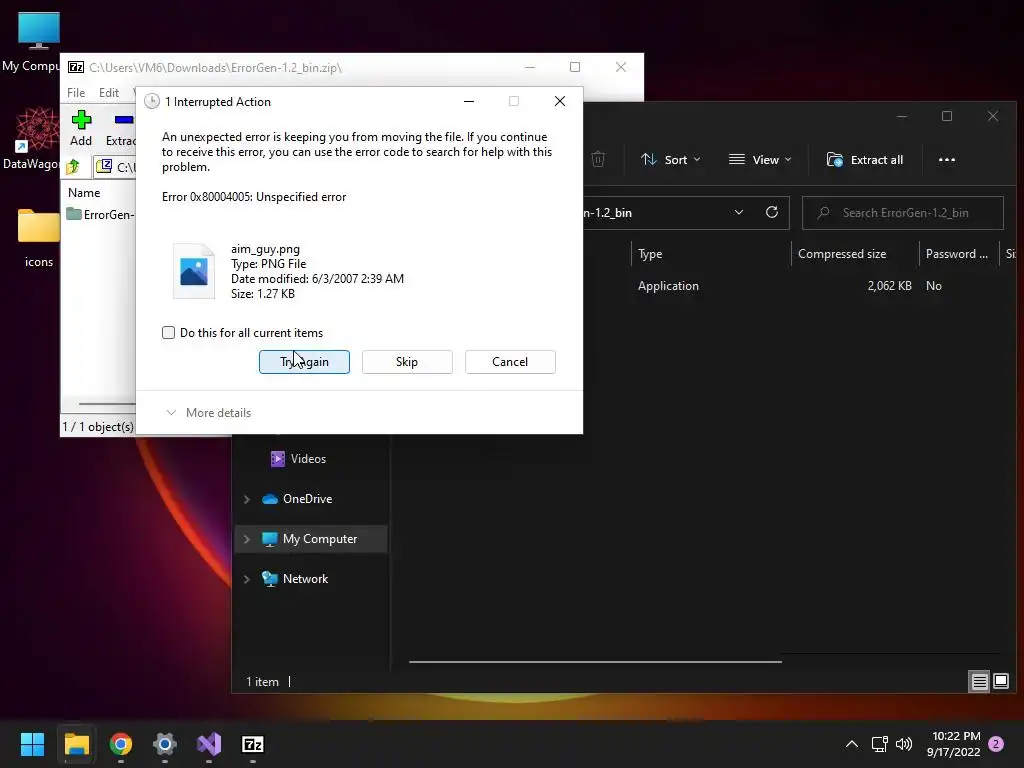
Task: Open the three-dots See more menu
Action: [946, 159]
